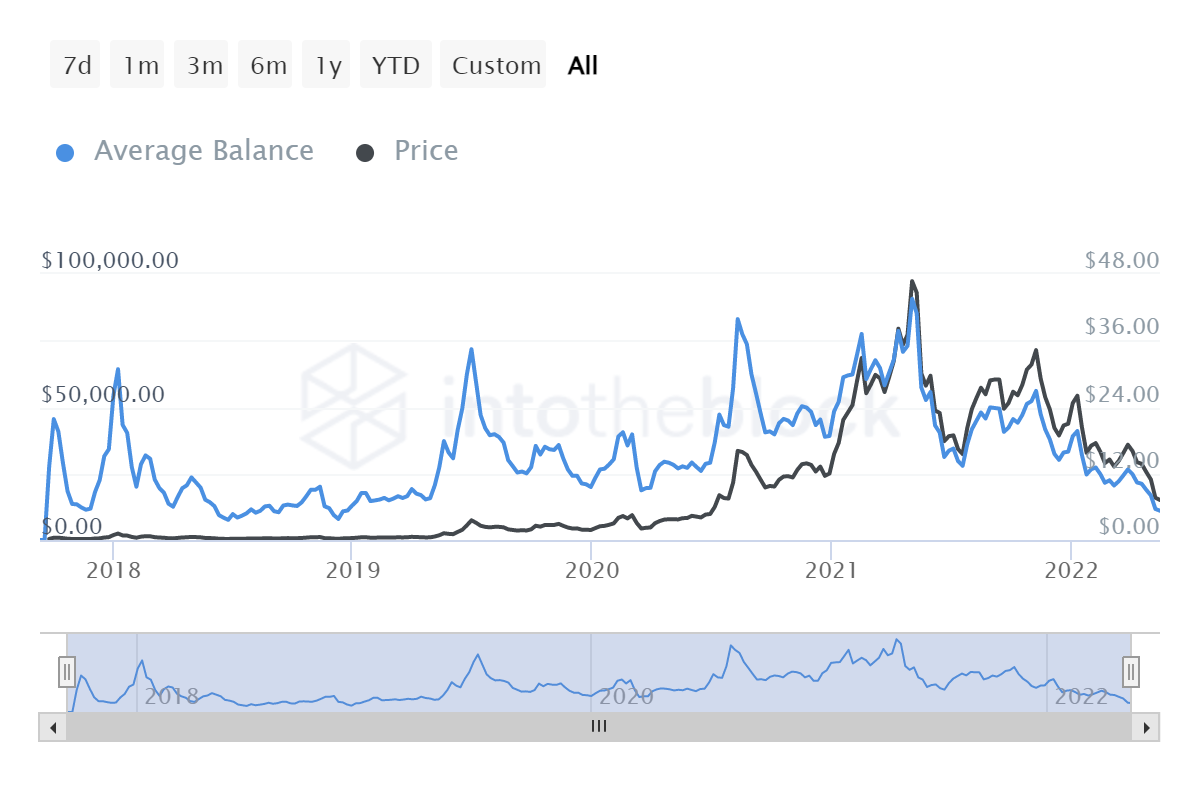Select the 7d time range
The image size is (1200, 800).
[x=75, y=64]
